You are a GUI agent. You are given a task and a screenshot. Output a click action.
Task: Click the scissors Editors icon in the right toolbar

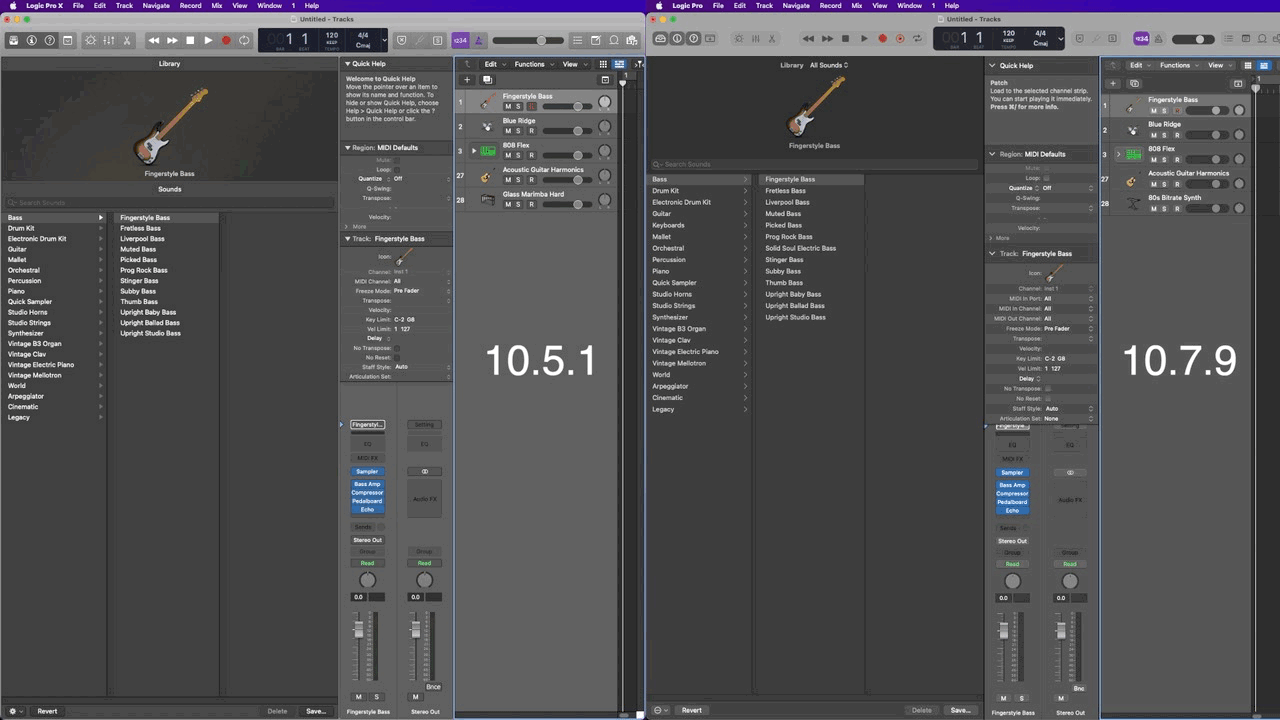tap(773, 39)
